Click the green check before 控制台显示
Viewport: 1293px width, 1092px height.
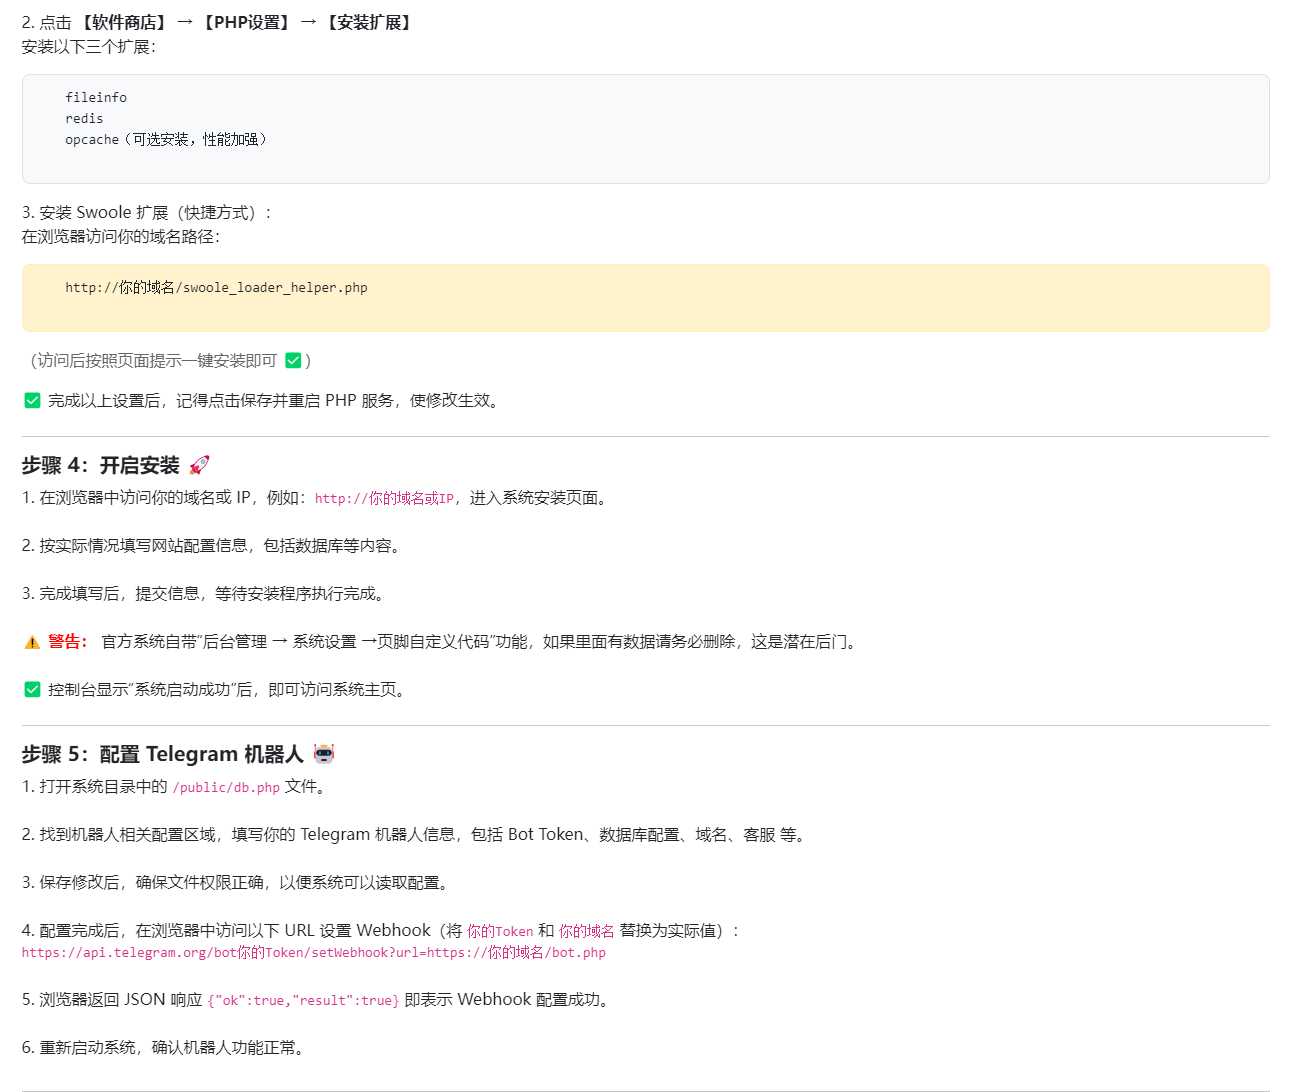pos(32,690)
